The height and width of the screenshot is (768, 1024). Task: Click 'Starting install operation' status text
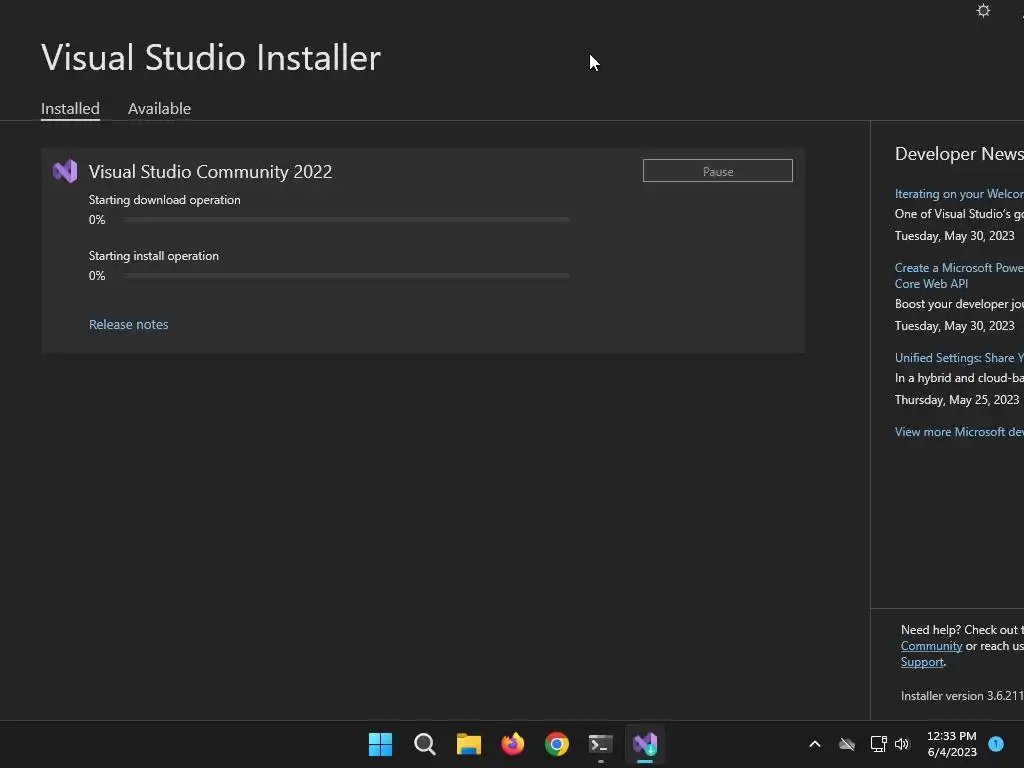153,256
